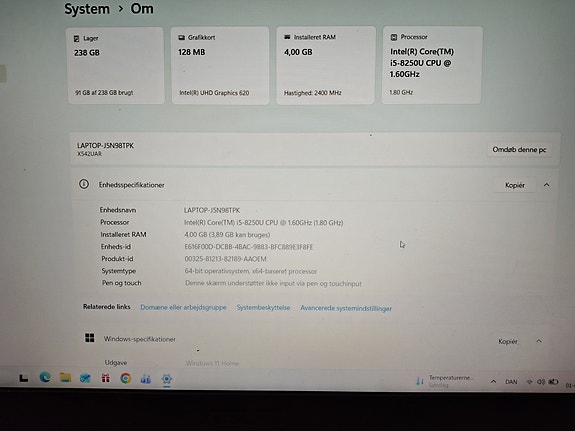575x431 pixels.
Task: Click Omdøb denne pc button
Action: click(x=519, y=150)
